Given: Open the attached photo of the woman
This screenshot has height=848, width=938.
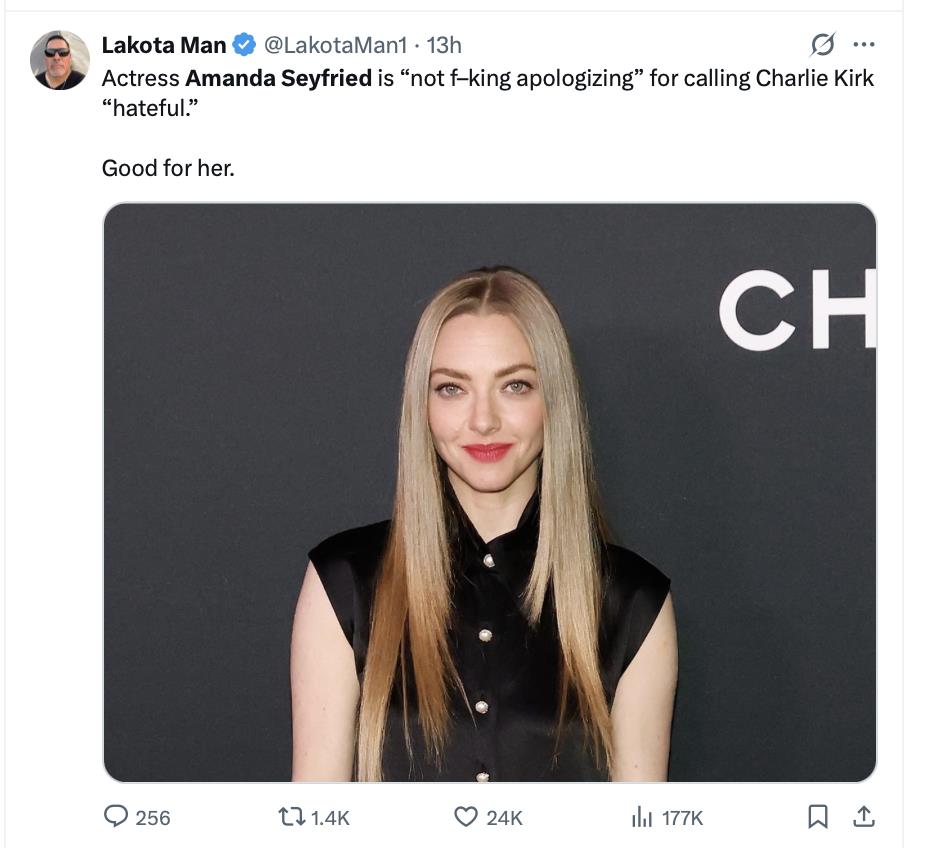Looking at the screenshot, I should [489, 492].
